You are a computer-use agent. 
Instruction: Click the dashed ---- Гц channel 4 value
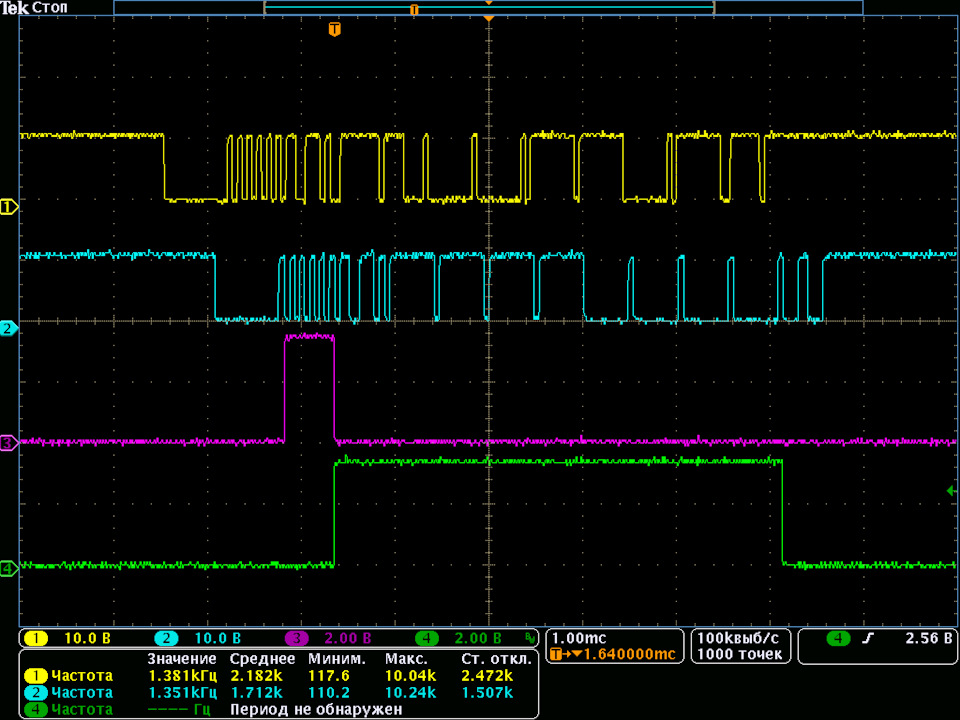pos(179,710)
